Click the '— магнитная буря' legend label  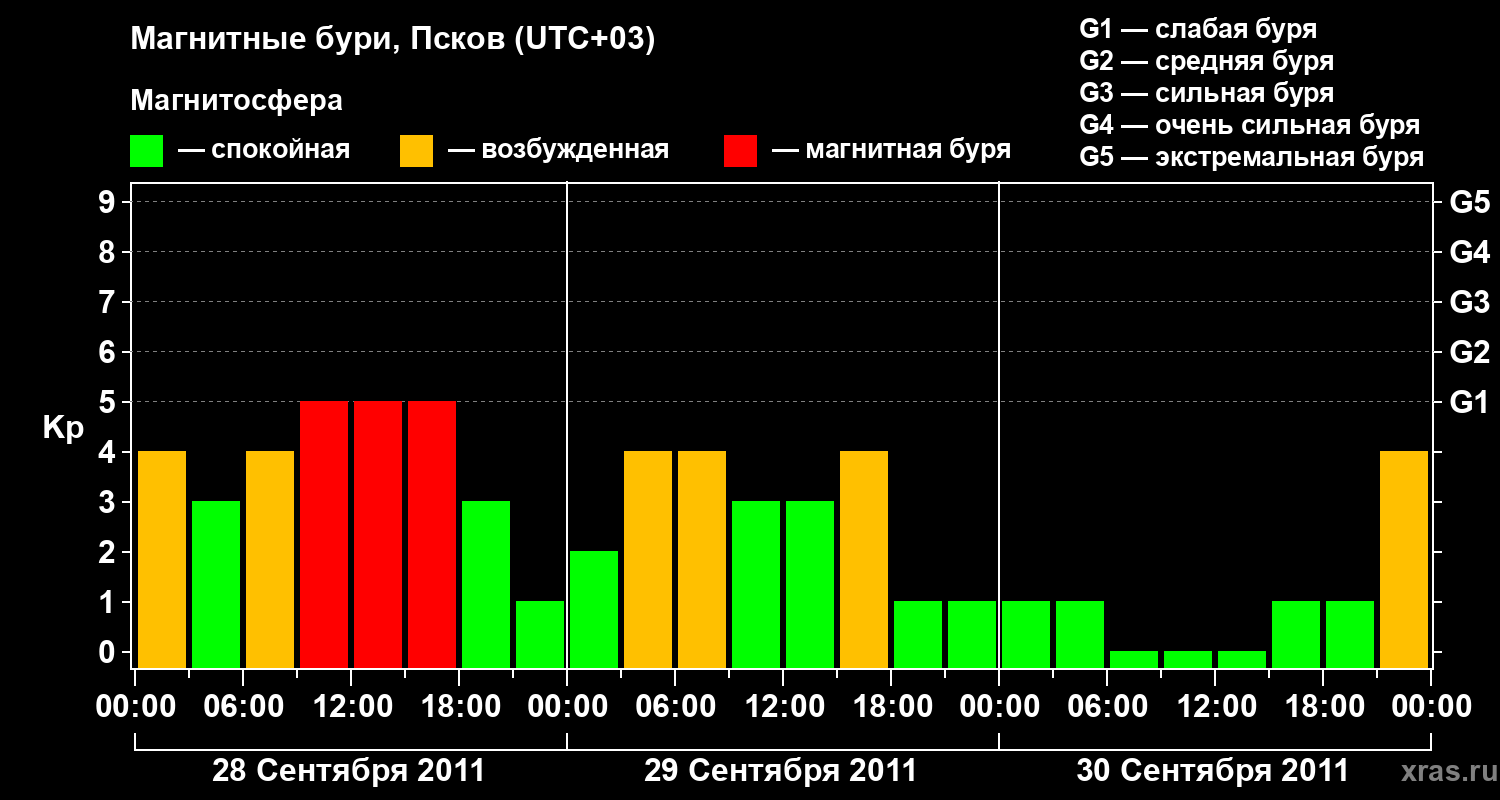tap(892, 150)
